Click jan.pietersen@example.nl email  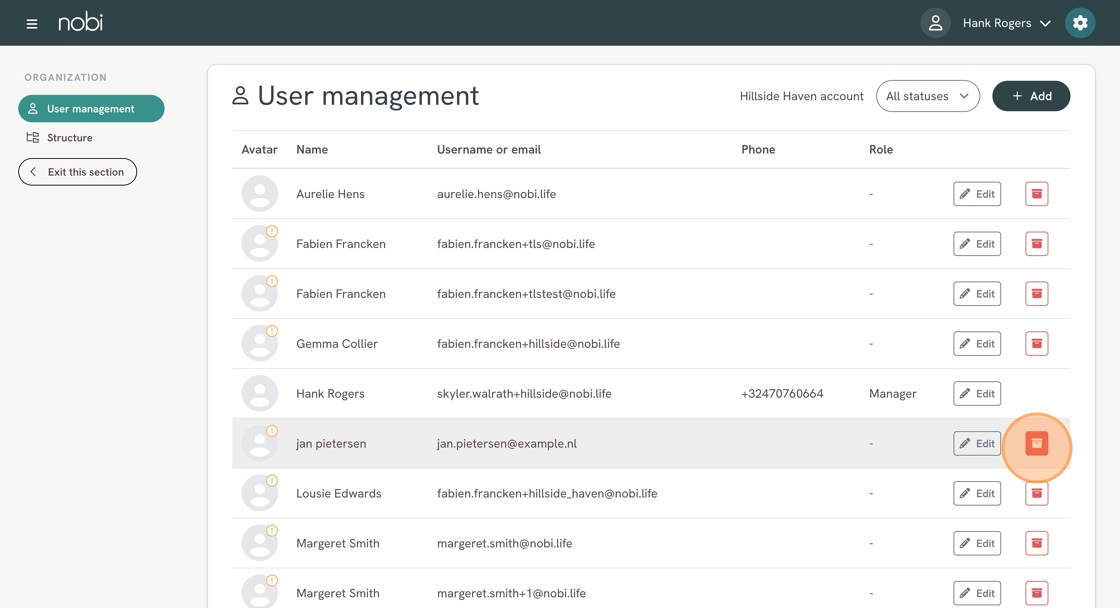pos(507,444)
